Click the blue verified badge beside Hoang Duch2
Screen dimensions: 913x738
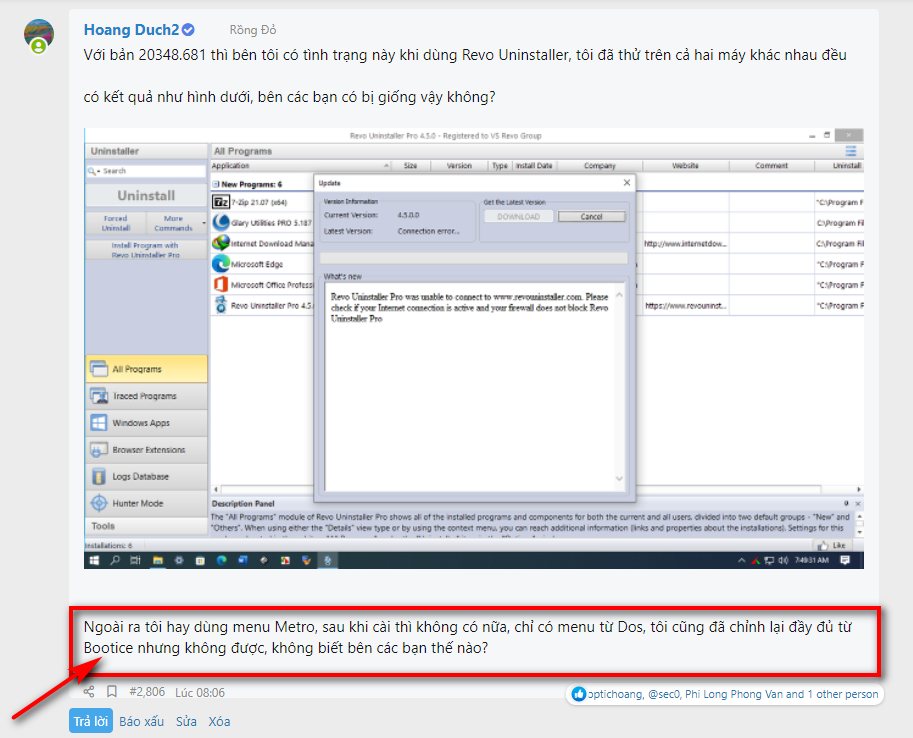tap(188, 30)
